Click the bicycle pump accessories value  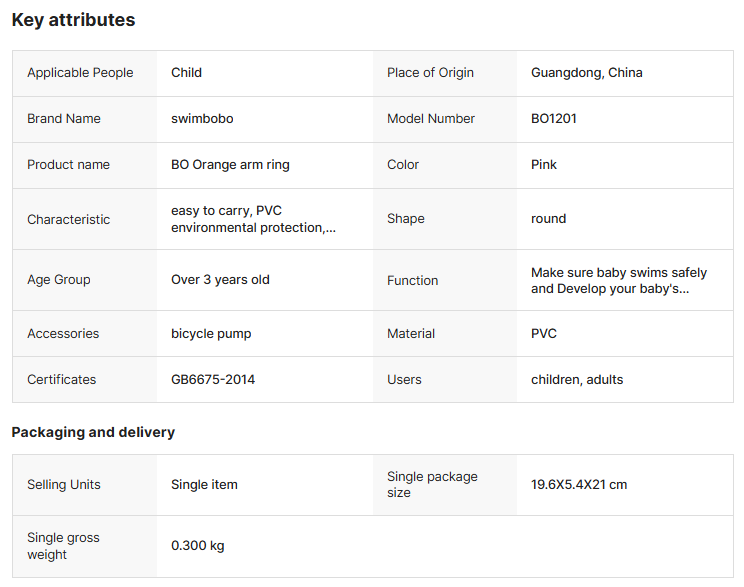click(211, 334)
